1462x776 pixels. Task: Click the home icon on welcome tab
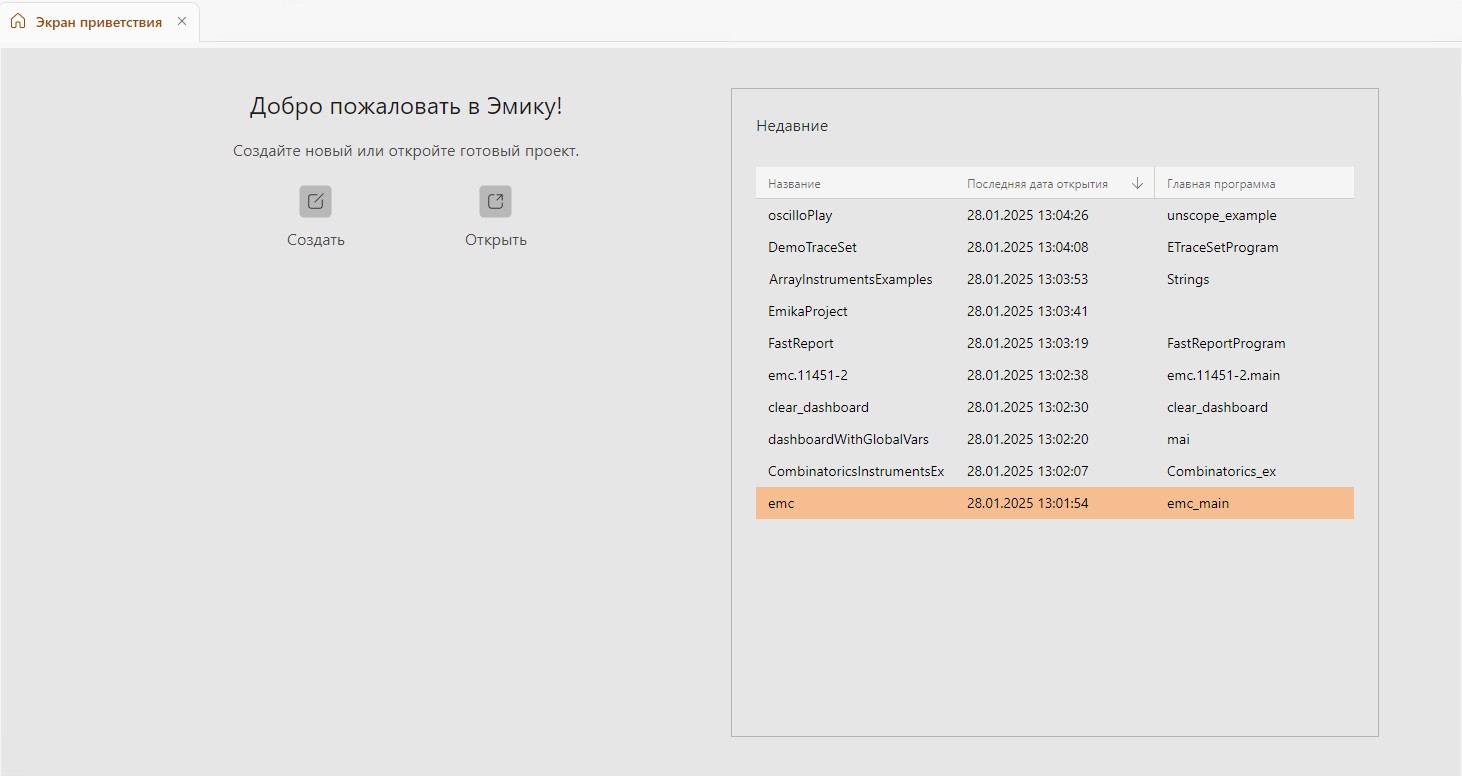pos(18,21)
